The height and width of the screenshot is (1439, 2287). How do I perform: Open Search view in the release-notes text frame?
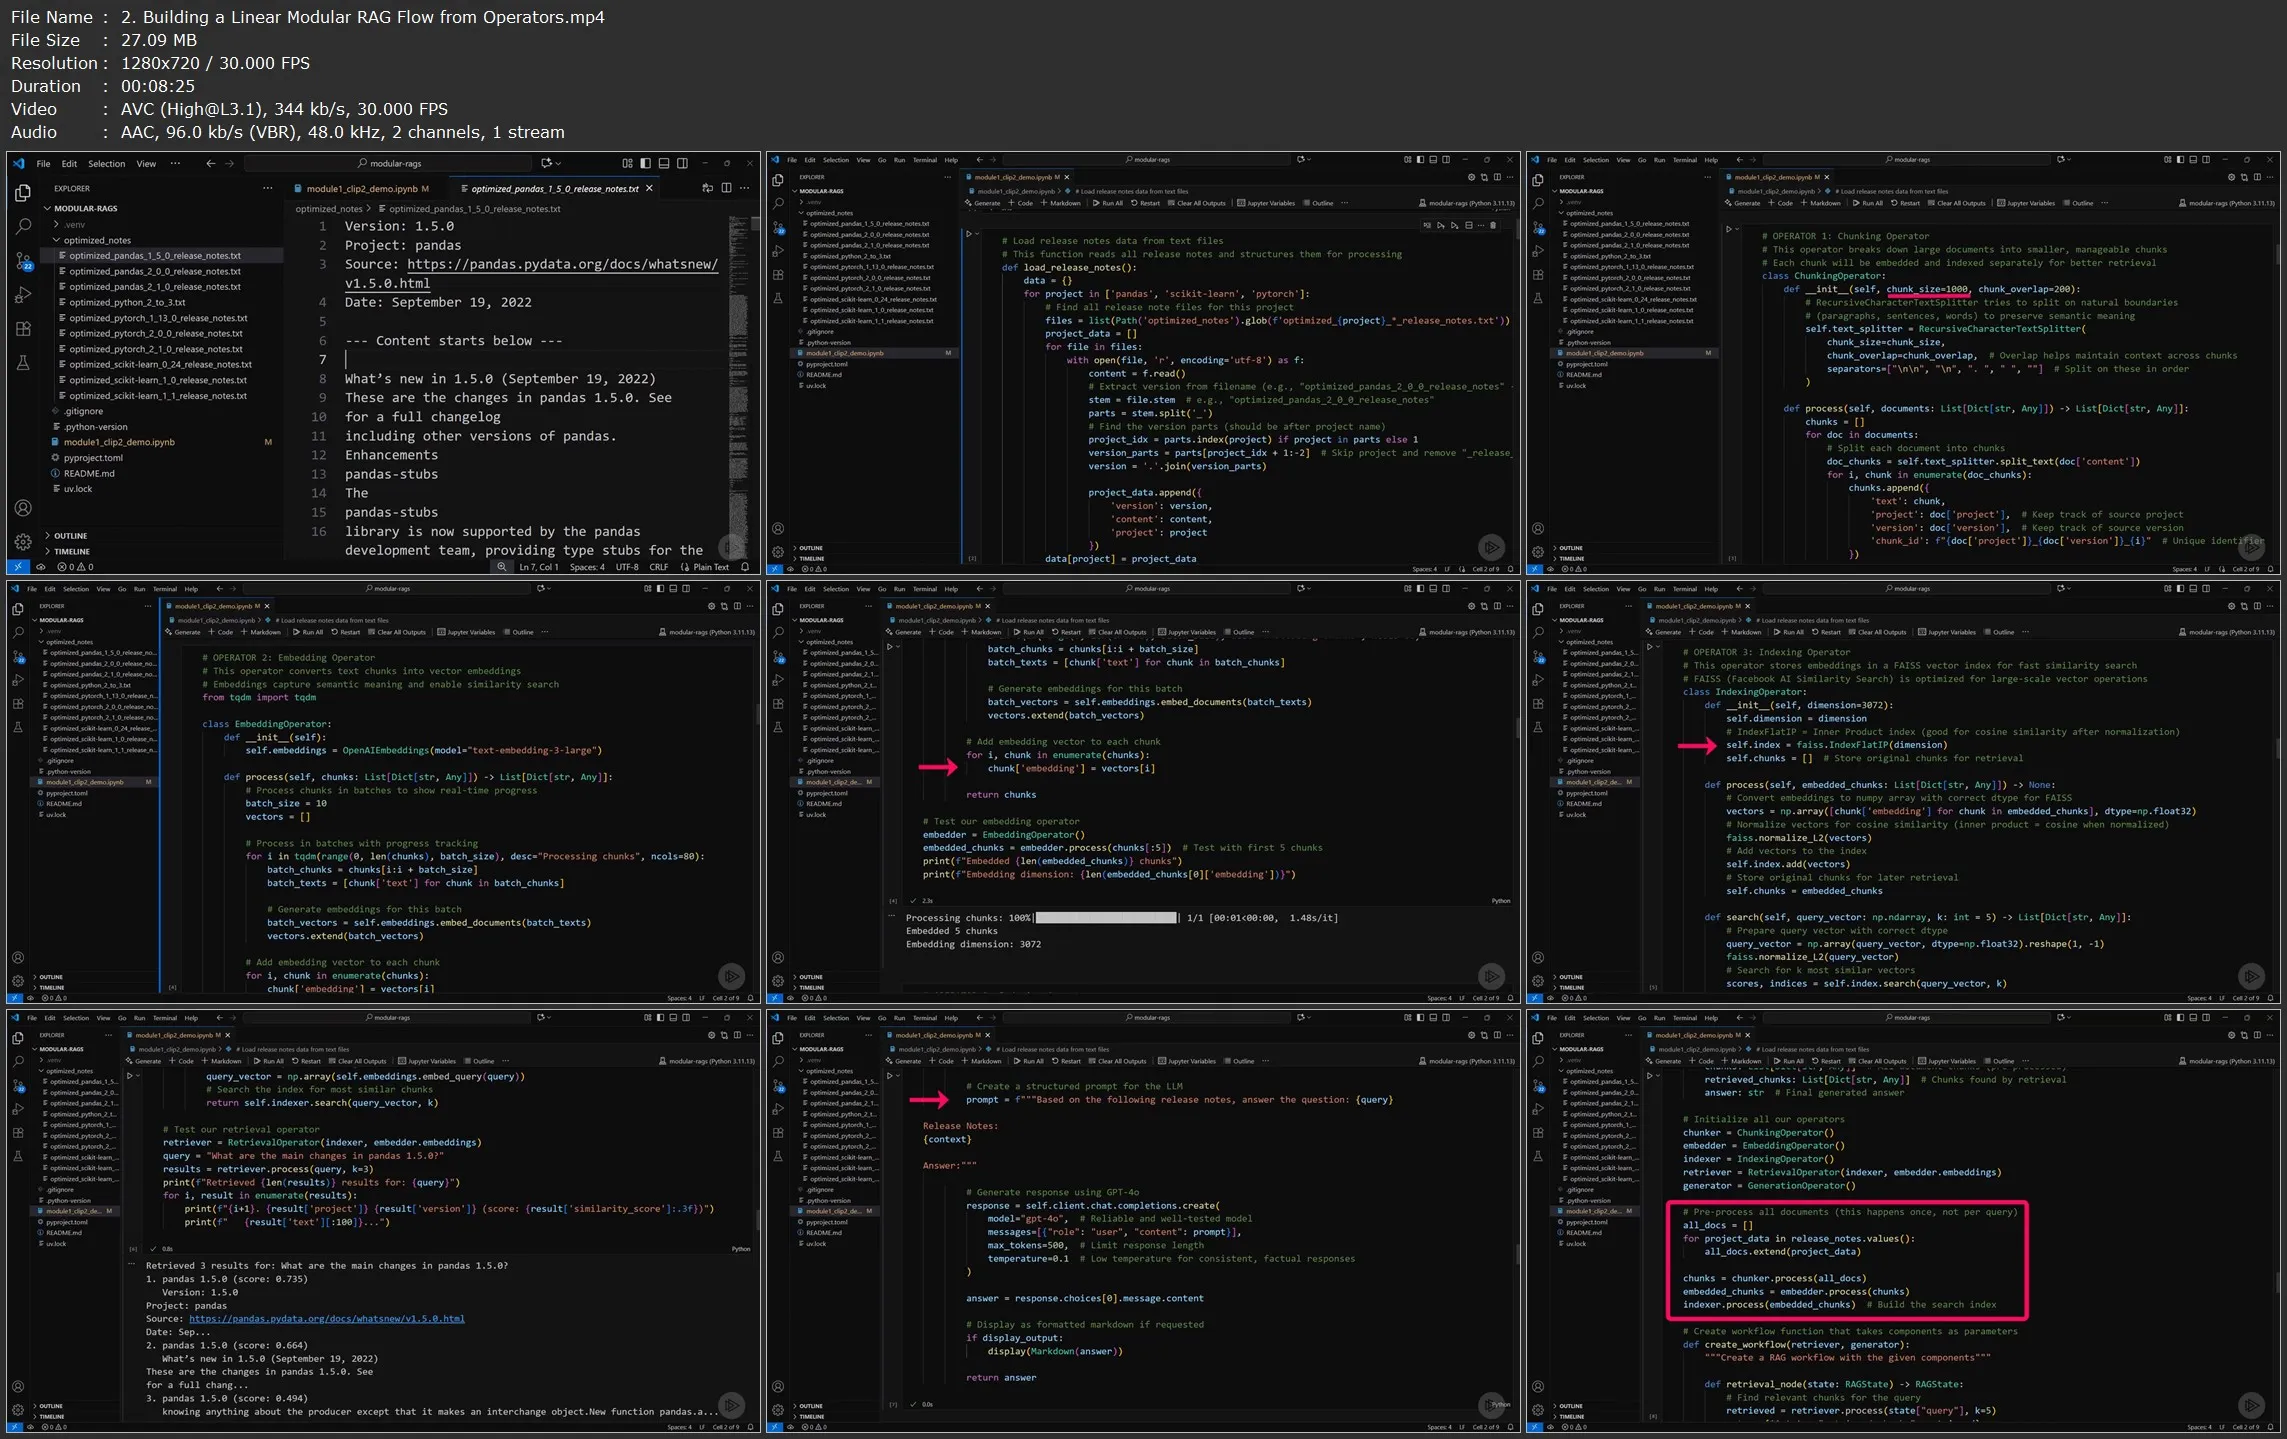pos(23,227)
